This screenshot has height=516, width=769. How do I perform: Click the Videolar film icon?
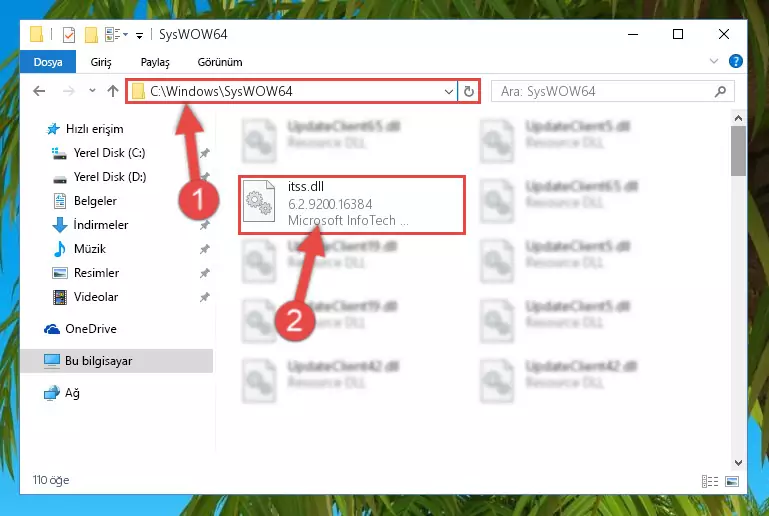point(59,297)
